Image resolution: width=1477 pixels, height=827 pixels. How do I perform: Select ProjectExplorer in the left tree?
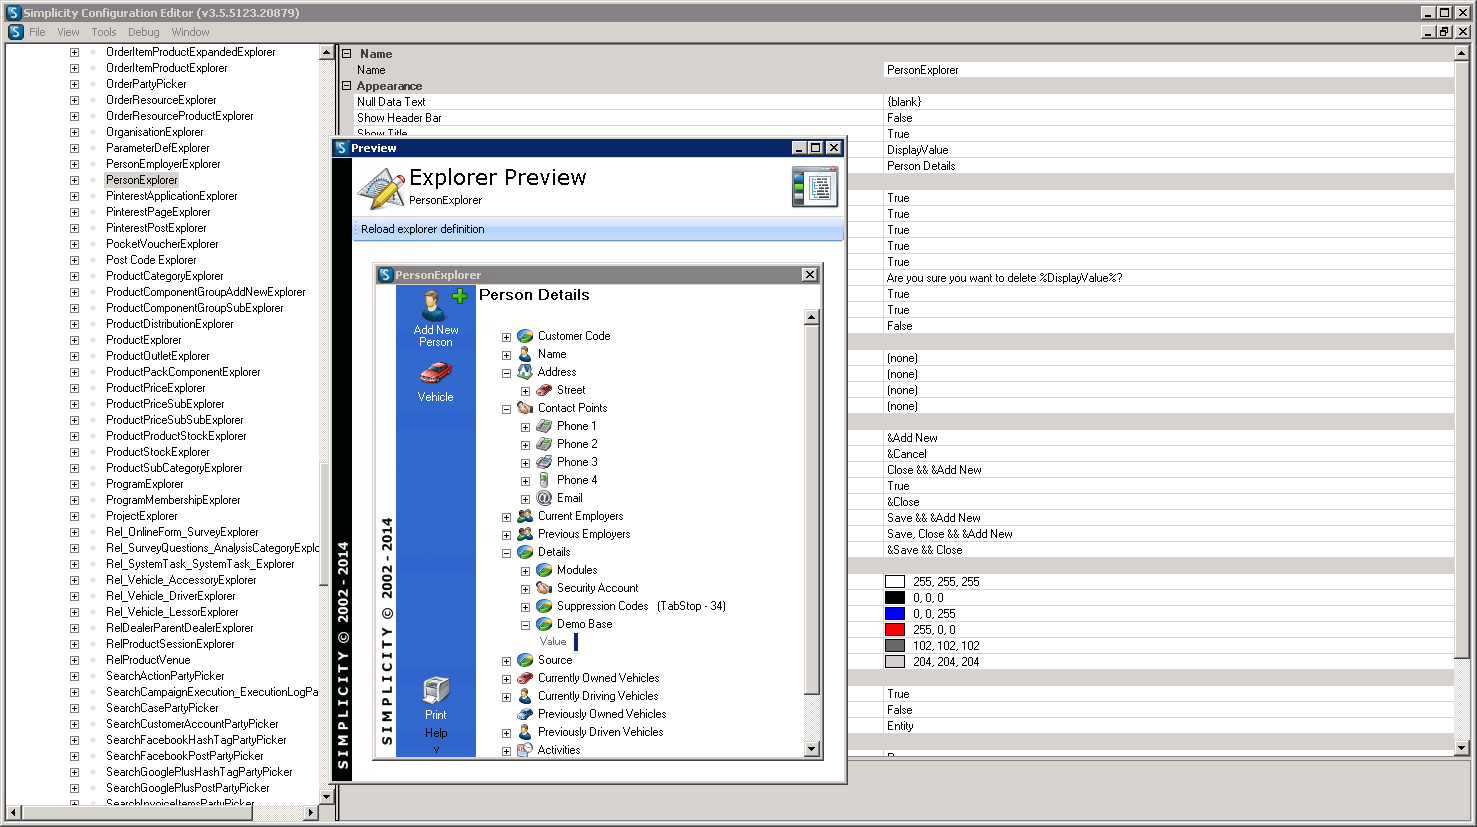coord(142,516)
